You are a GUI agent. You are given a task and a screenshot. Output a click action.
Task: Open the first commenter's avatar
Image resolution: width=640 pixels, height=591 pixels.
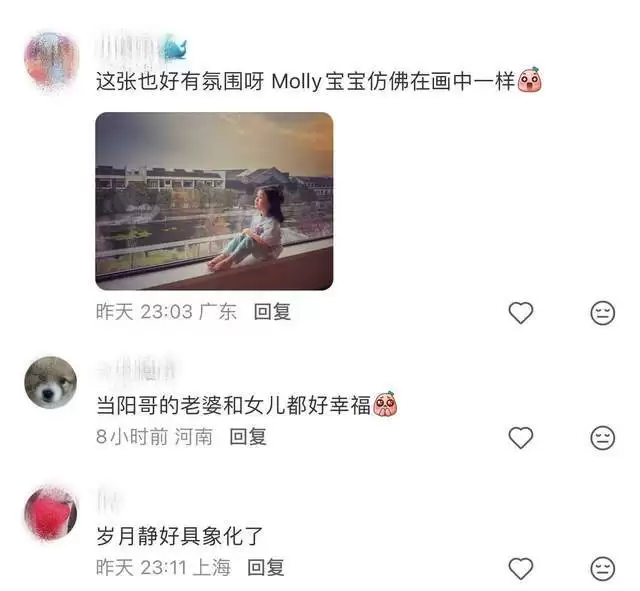coord(51,60)
